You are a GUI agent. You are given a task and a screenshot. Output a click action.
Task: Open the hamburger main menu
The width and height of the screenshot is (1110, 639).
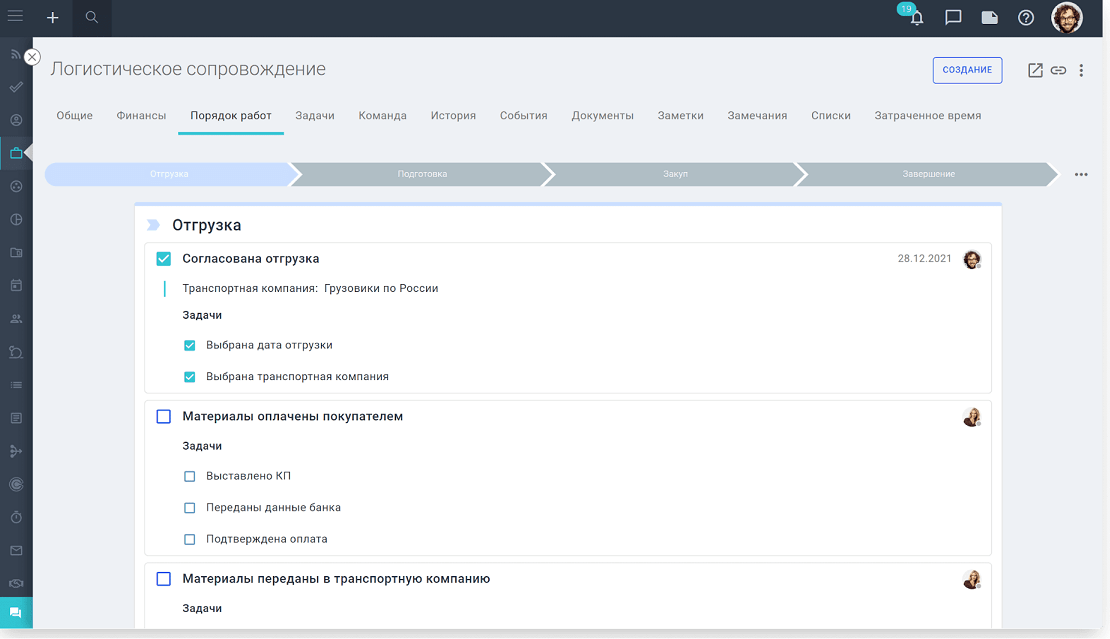pyautogui.click(x=16, y=16)
